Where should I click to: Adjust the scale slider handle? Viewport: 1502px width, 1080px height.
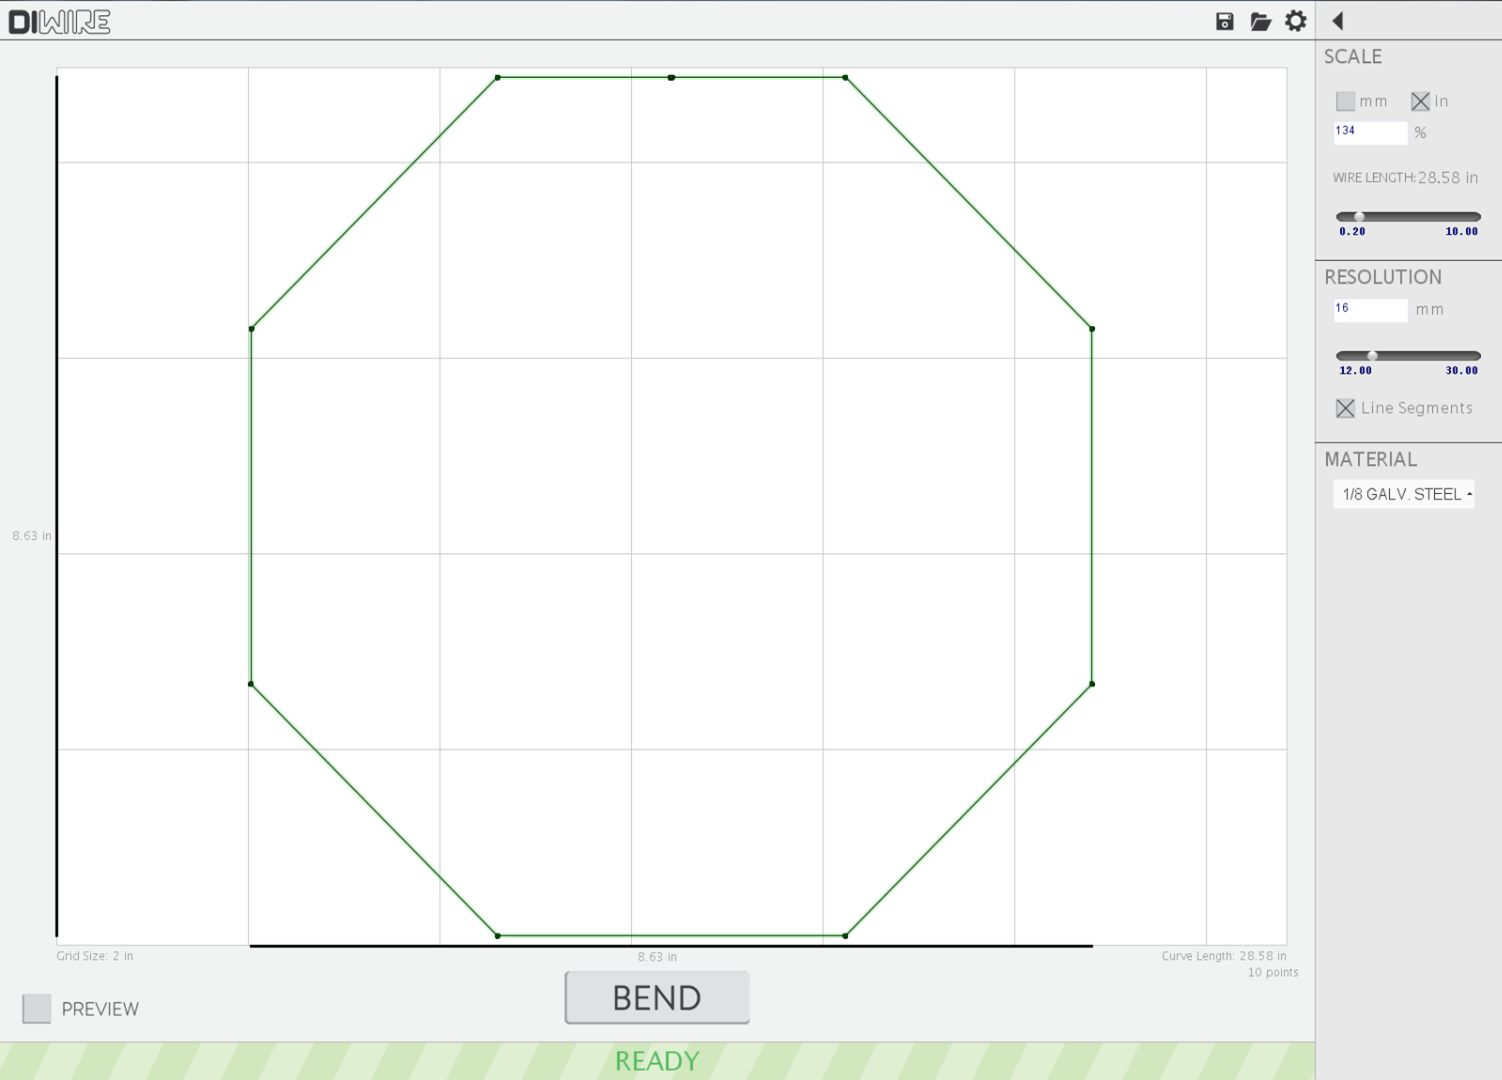click(1359, 216)
